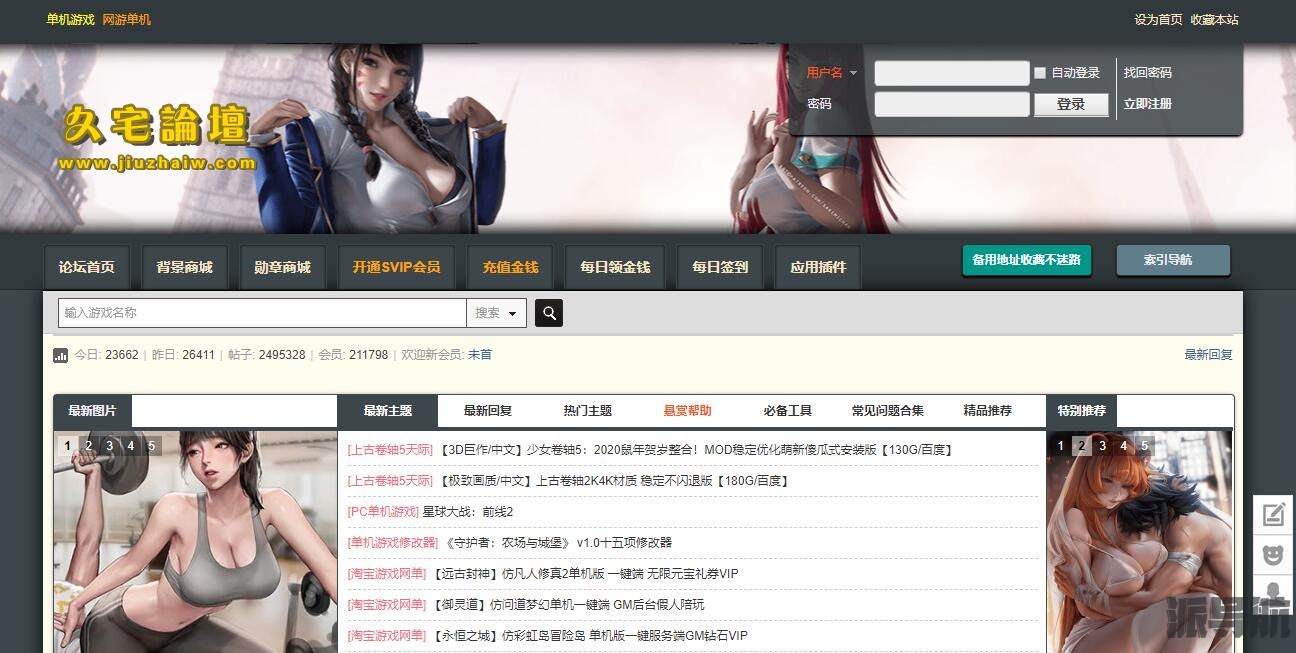The width and height of the screenshot is (1296, 653).
Task: Open thread 上古卷轴2K4K材质 稳定不闪退版
Action: click(613, 481)
